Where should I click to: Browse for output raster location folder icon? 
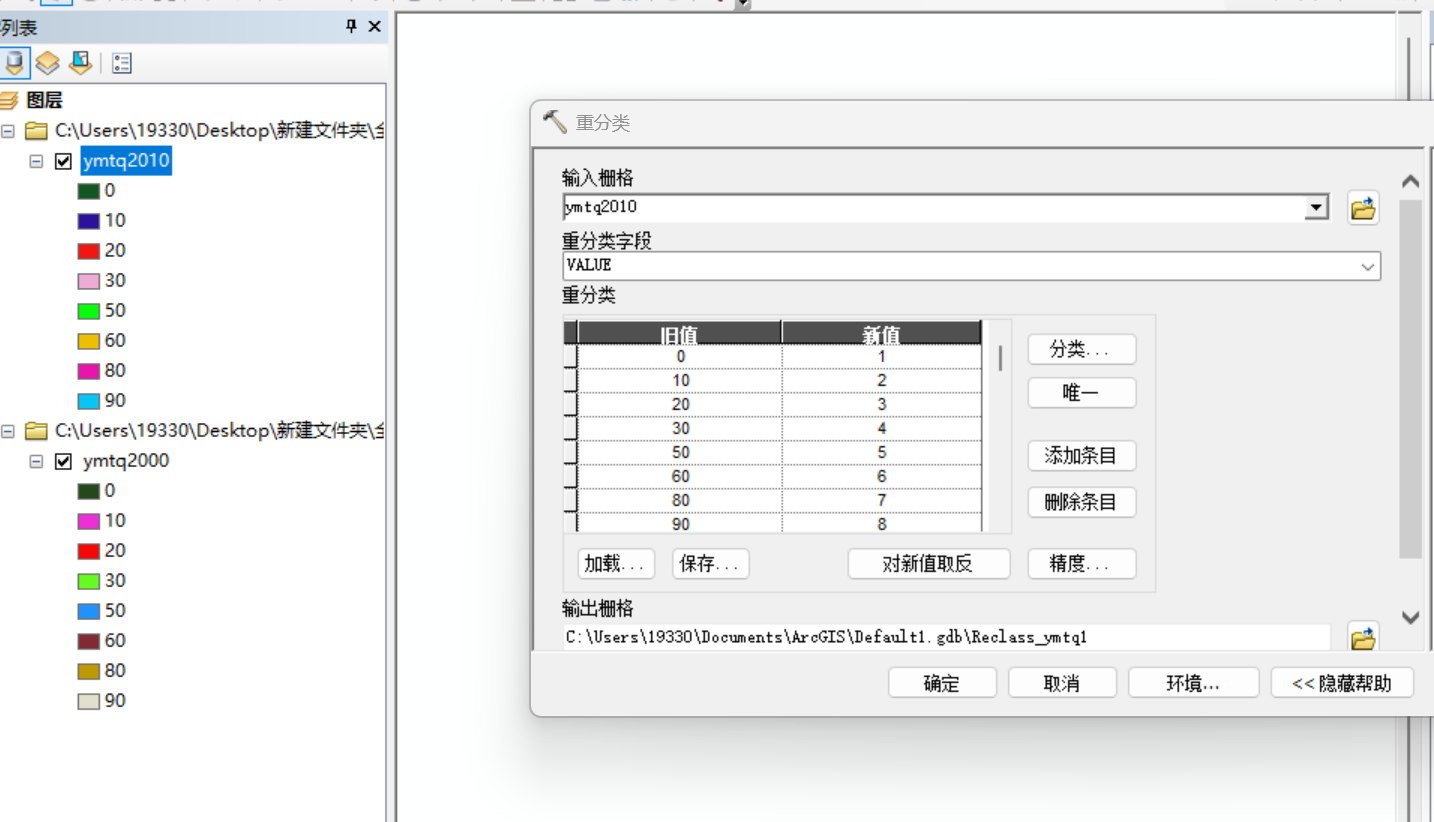(x=1363, y=637)
